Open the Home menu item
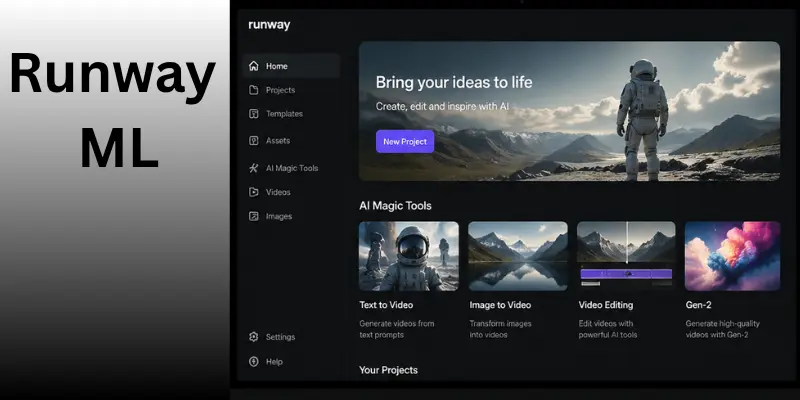 tap(291, 66)
